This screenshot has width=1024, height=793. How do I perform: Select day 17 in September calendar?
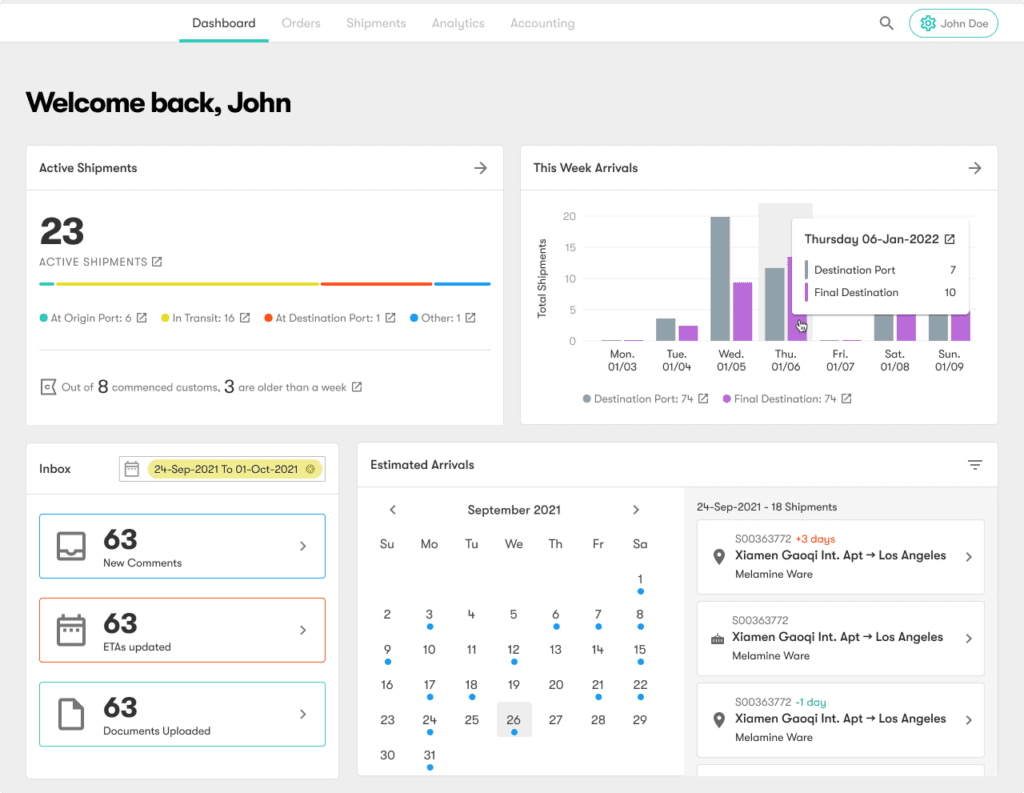click(429, 685)
